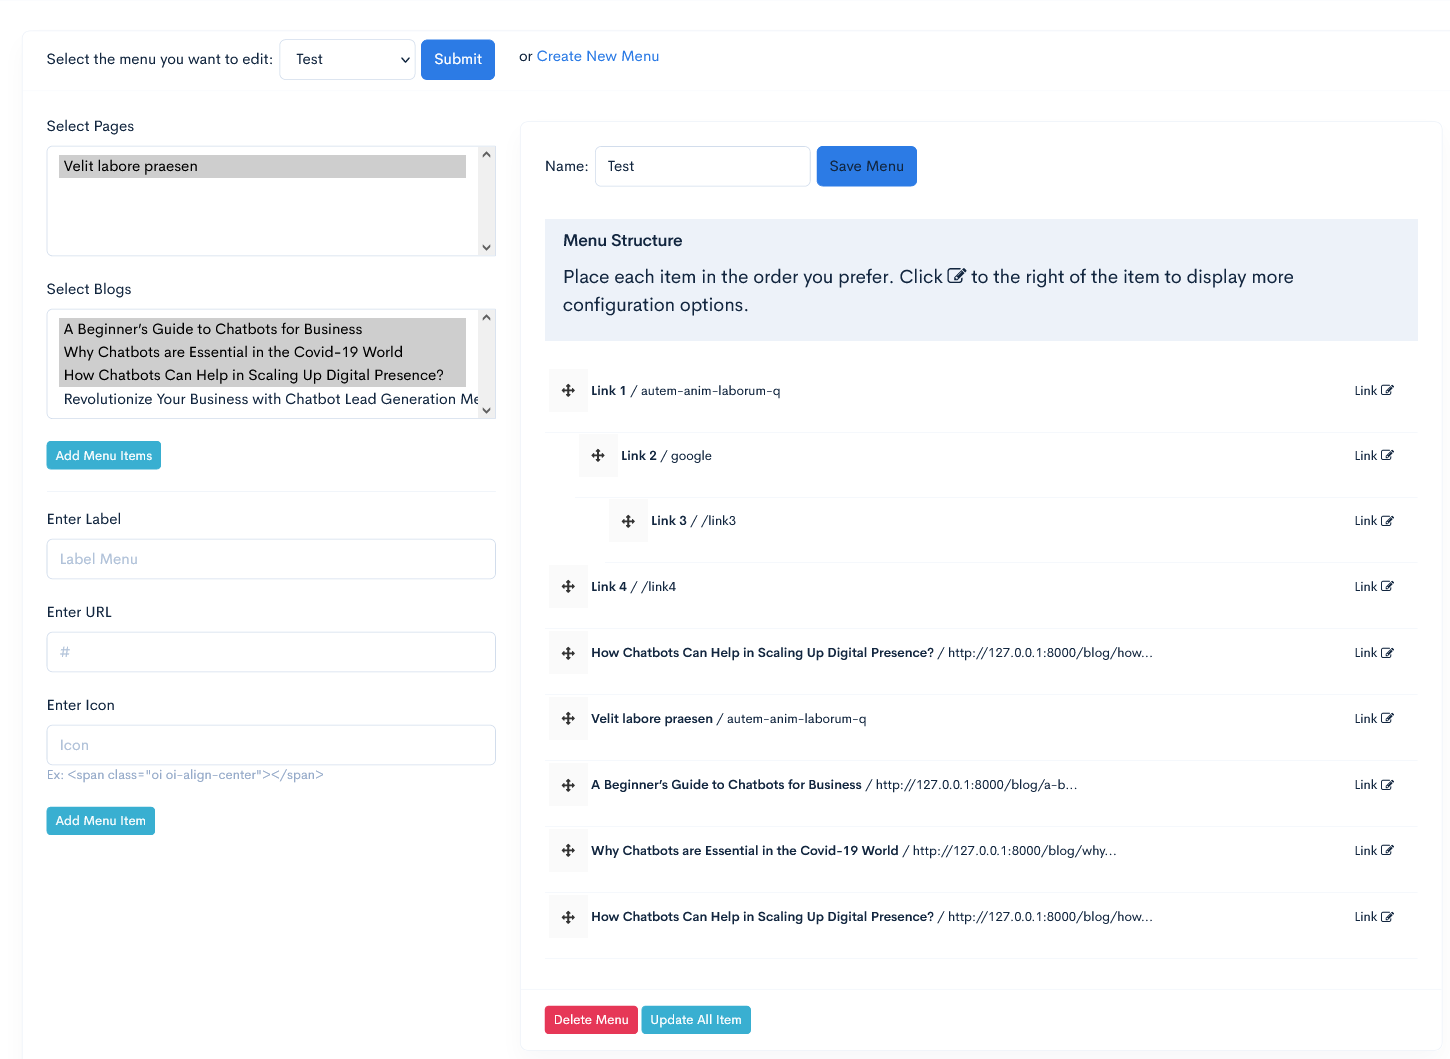
Task: Click the Link 3 / /link3 item text
Action: (693, 521)
